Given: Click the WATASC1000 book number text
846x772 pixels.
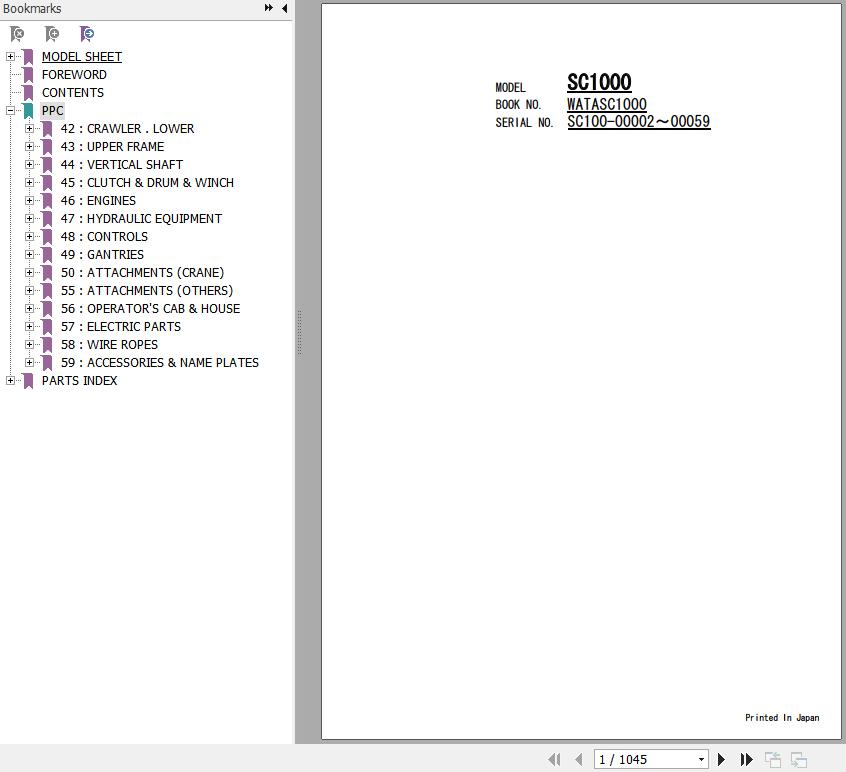Looking at the screenshot, I should 606,104.
